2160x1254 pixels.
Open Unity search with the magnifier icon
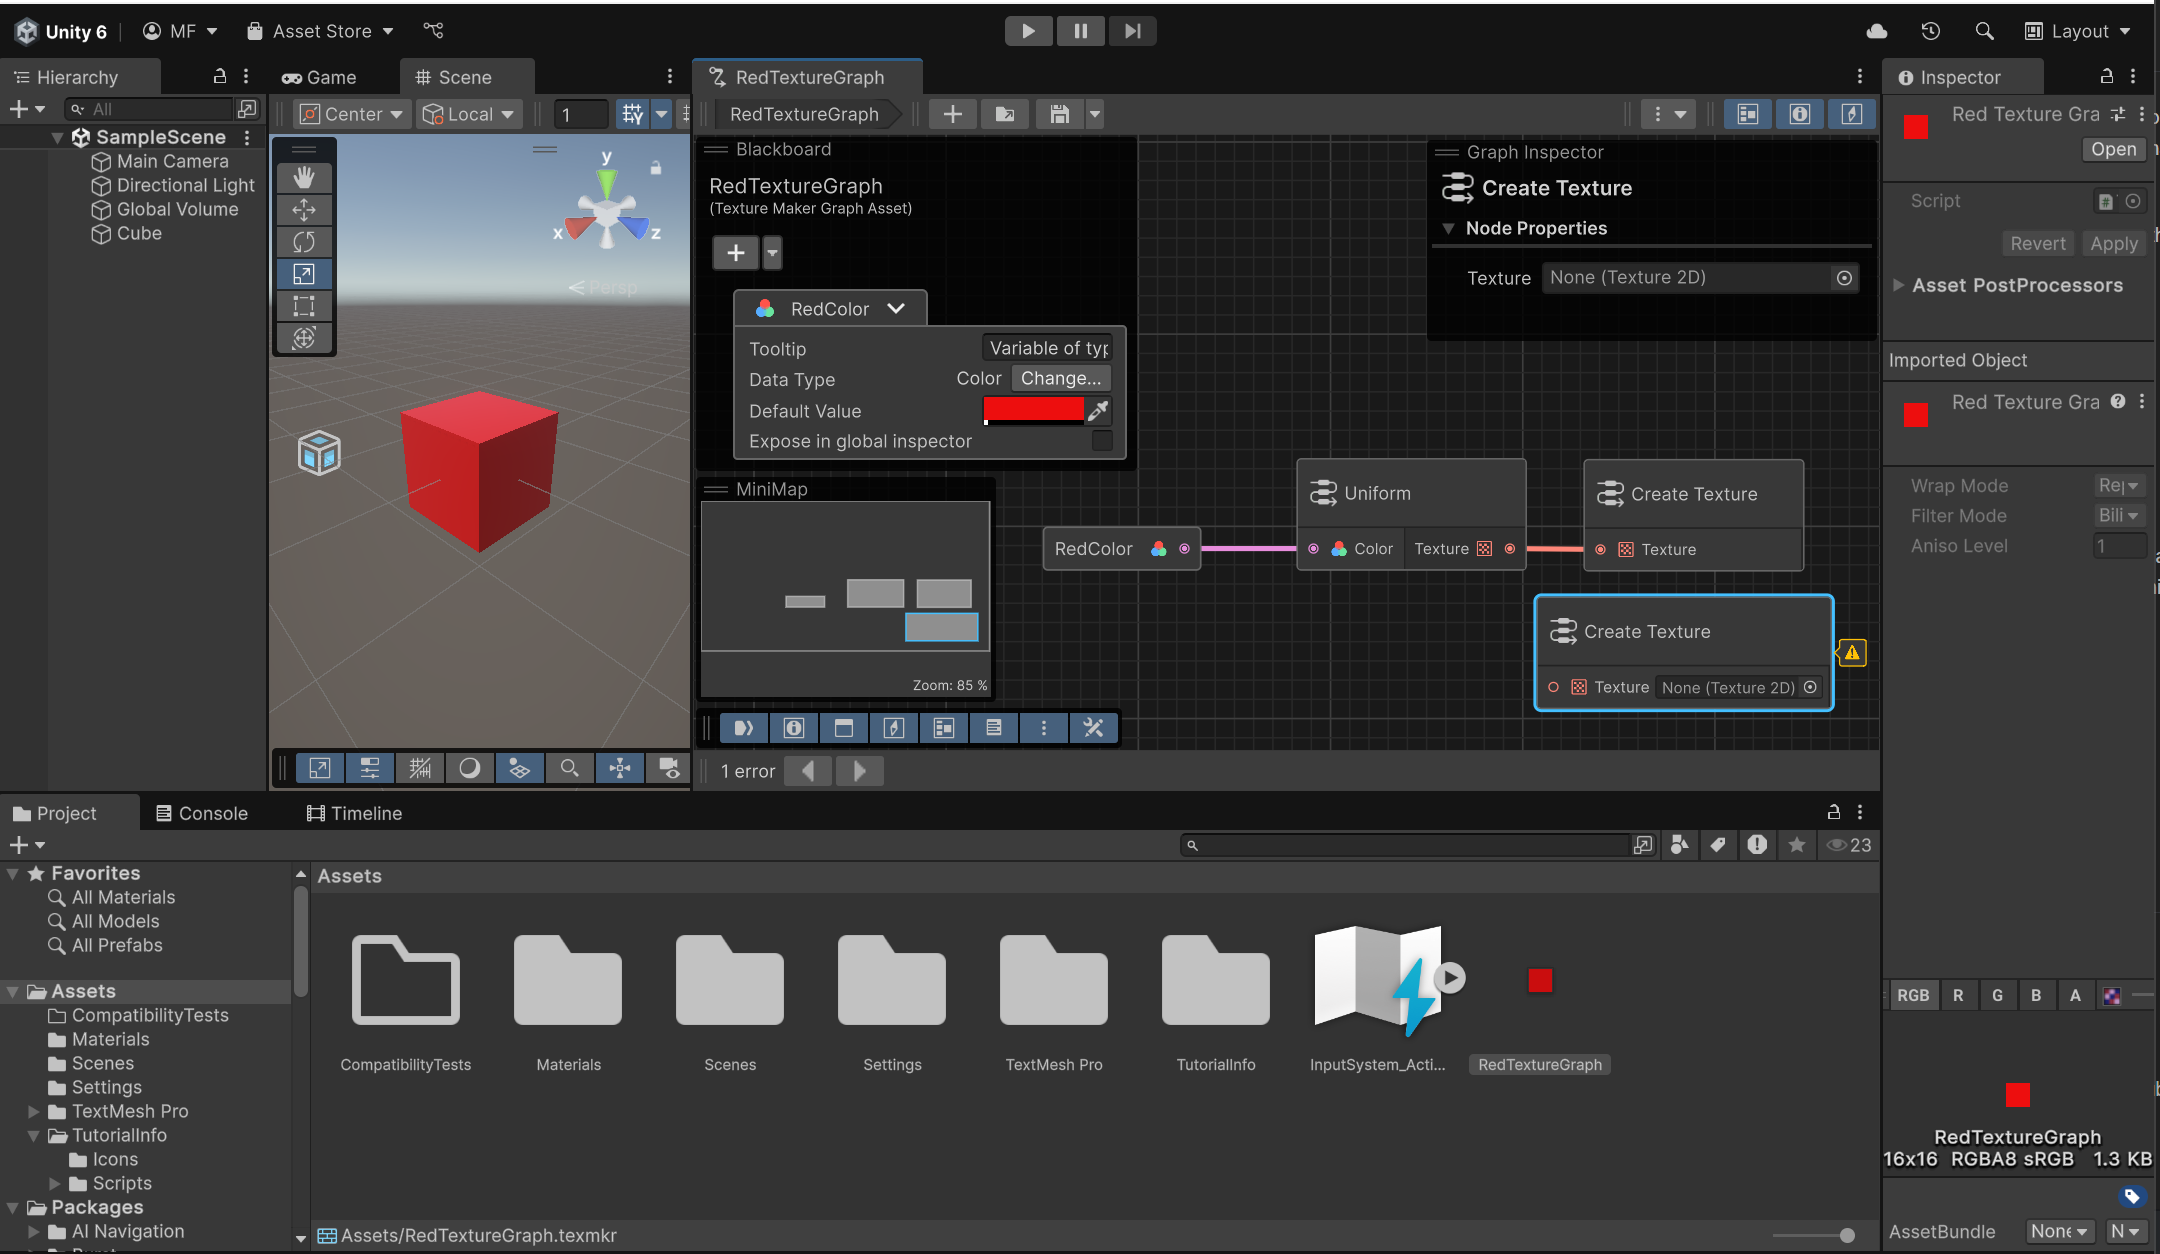click(x=1984, y=31)
